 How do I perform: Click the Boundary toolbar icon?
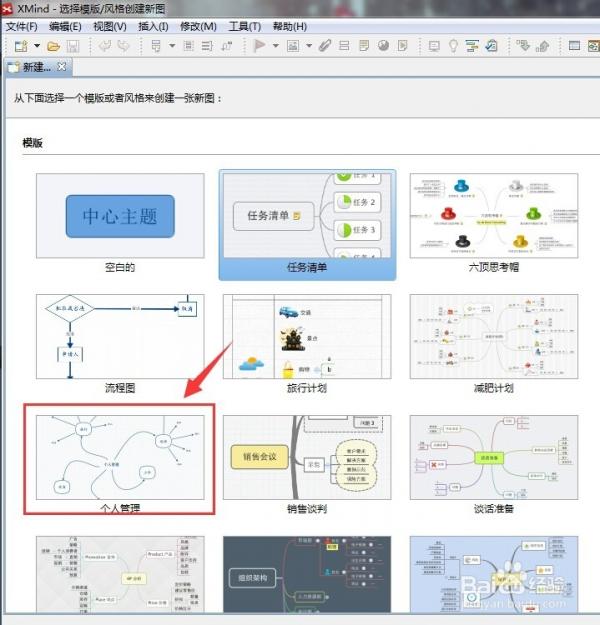pyautogui.click(x=189, y=46)
